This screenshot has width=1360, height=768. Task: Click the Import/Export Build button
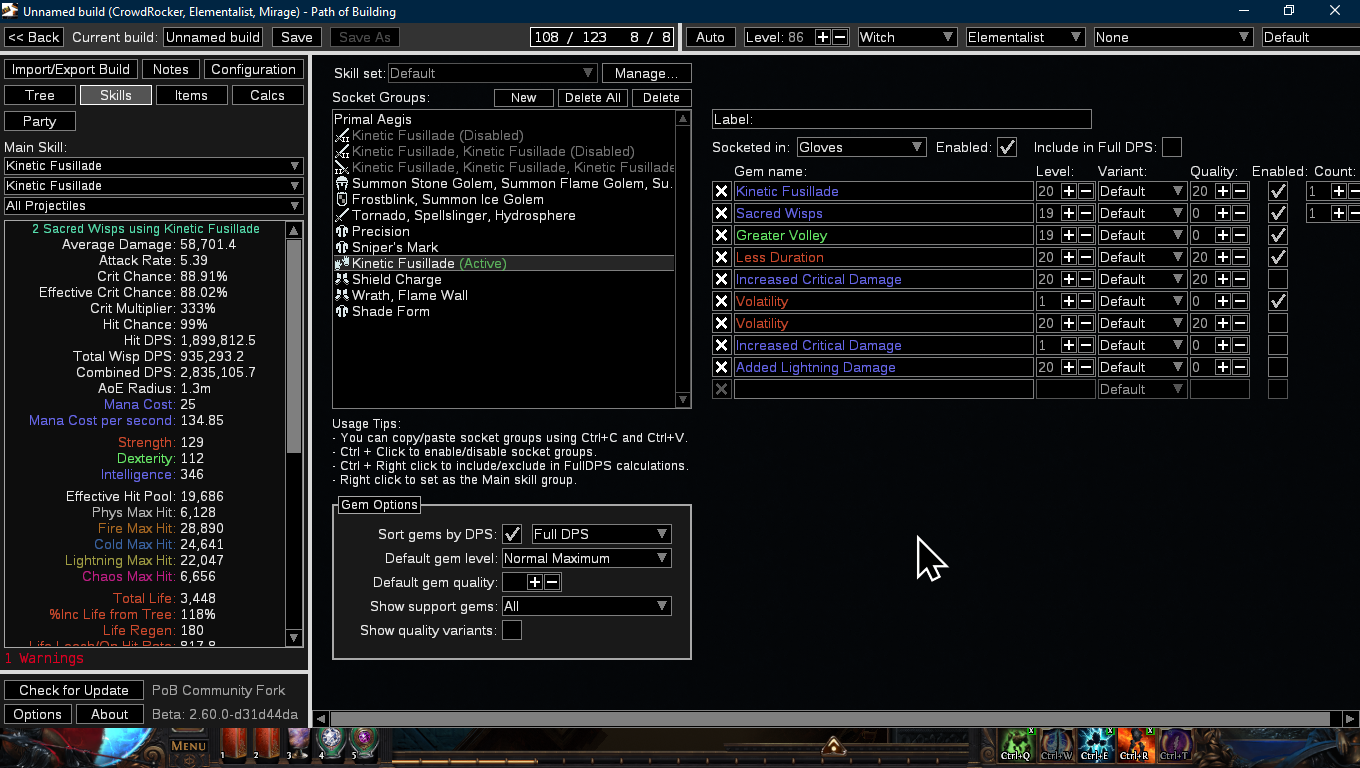[x=71, y=69]
